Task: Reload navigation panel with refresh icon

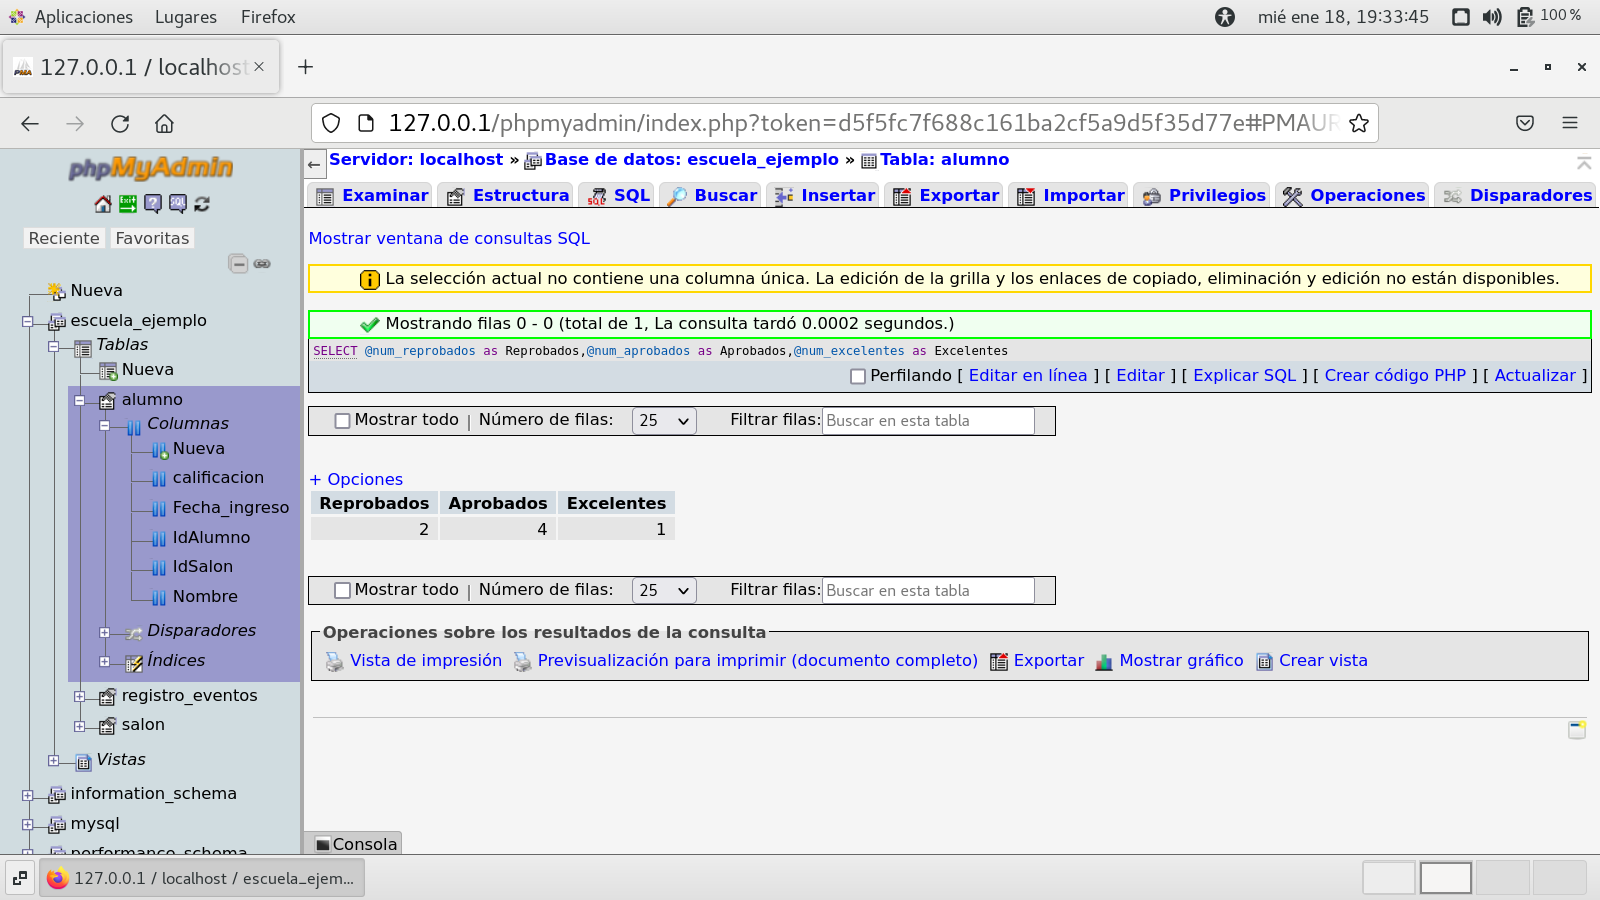Action: tap(202, 204)
